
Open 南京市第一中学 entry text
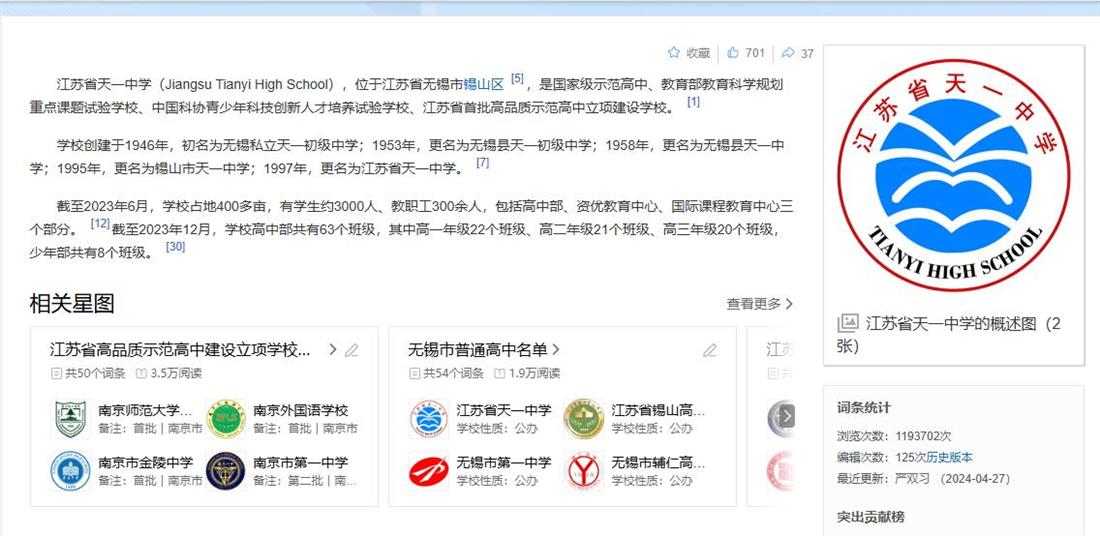pos(300,462)
